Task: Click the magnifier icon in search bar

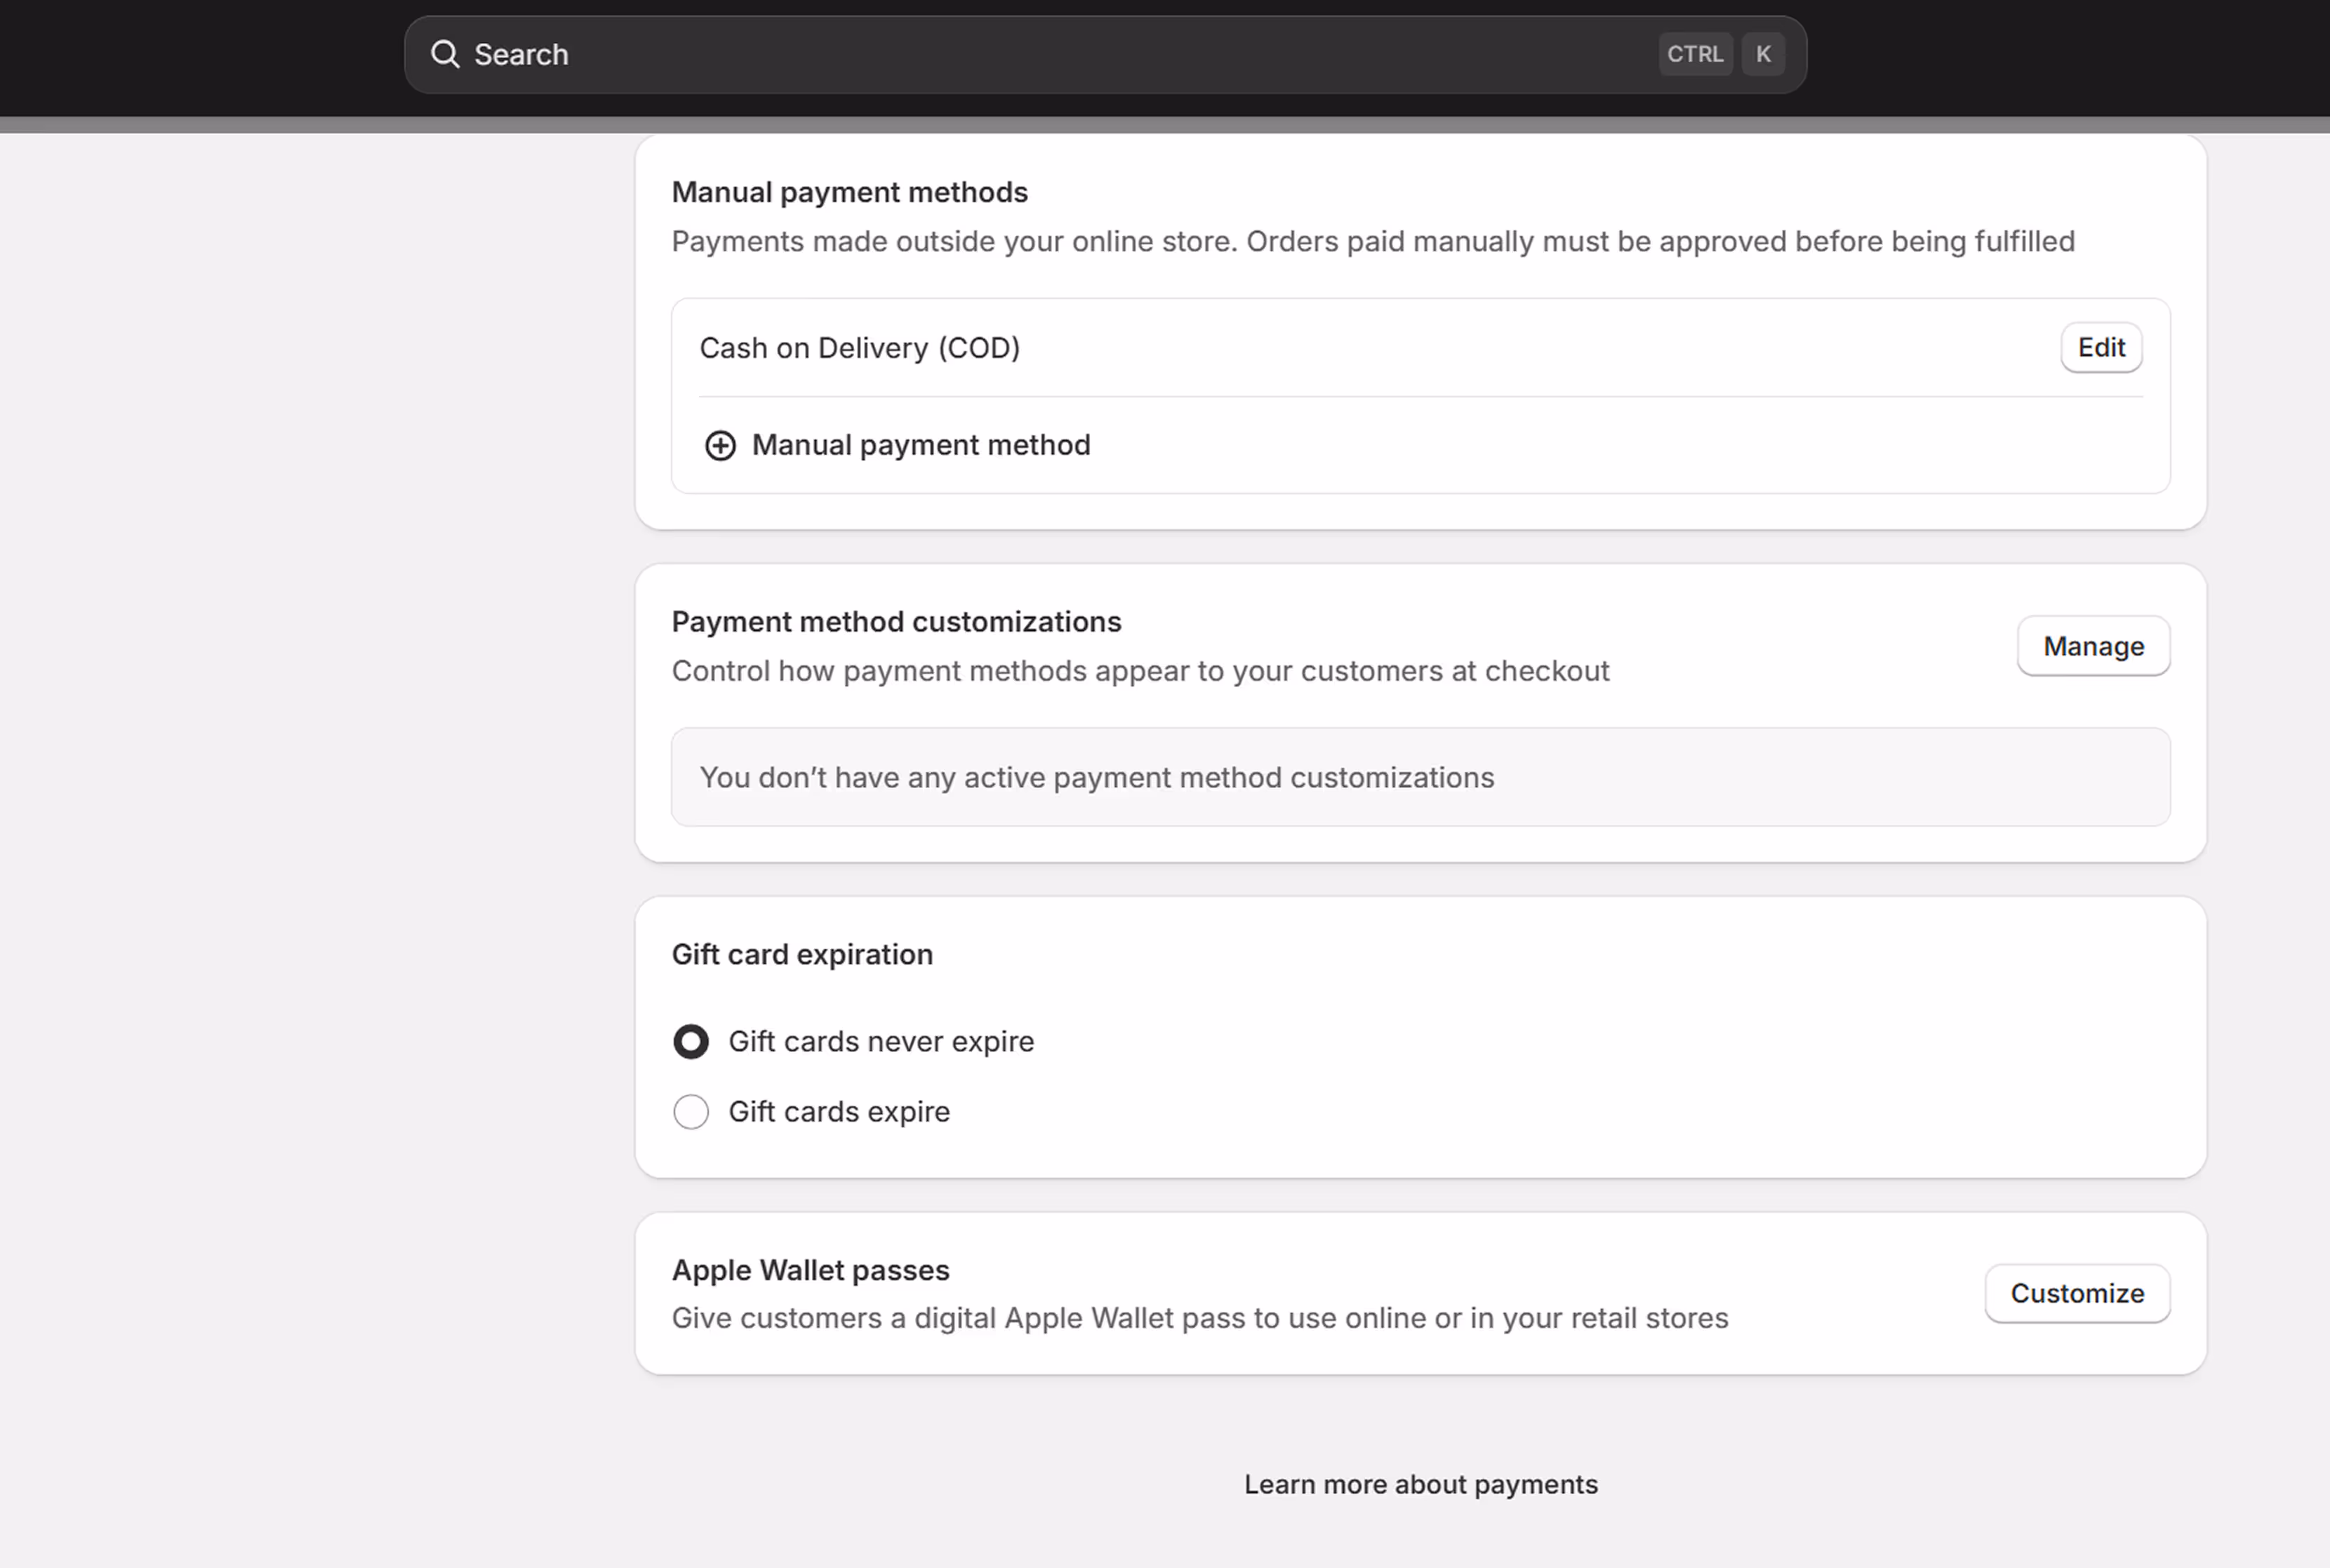Action: pyautogui.click(x=445, y=54)
